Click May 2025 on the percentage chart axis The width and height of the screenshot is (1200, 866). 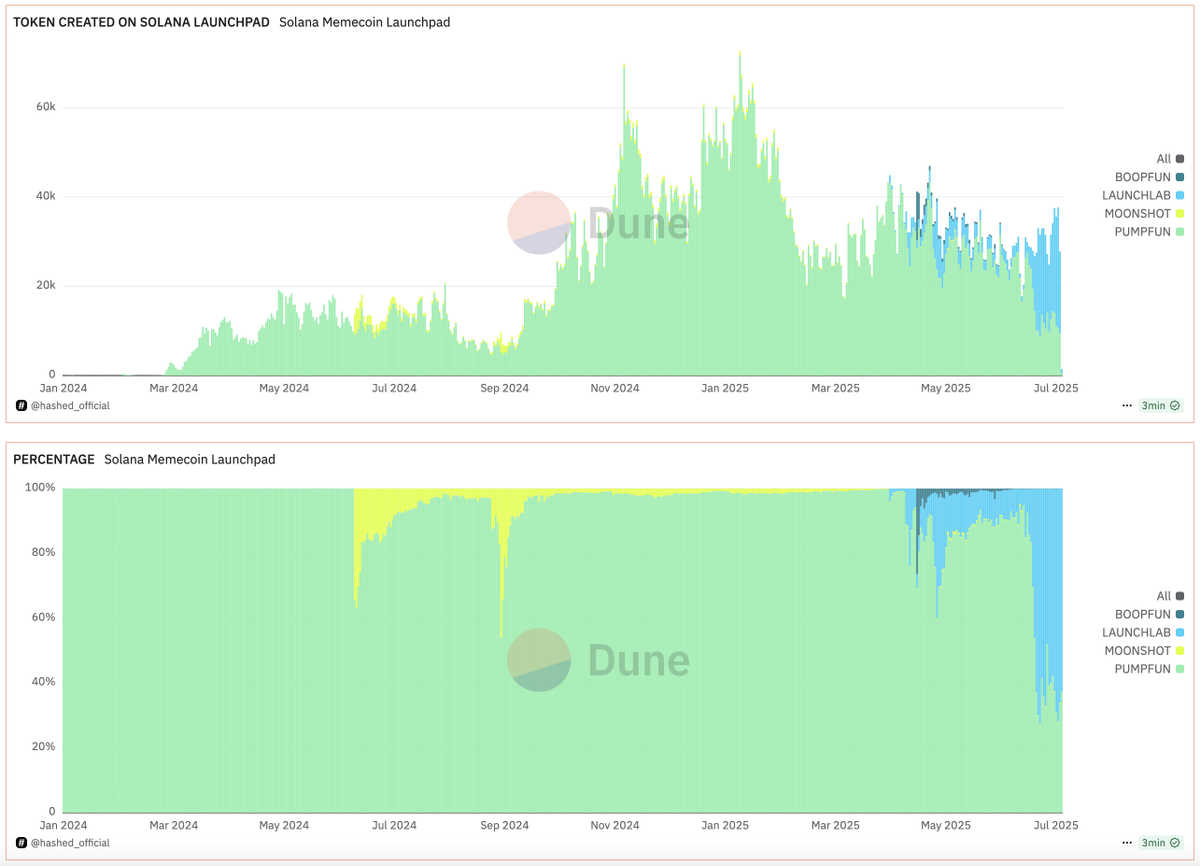pos(945,825)
